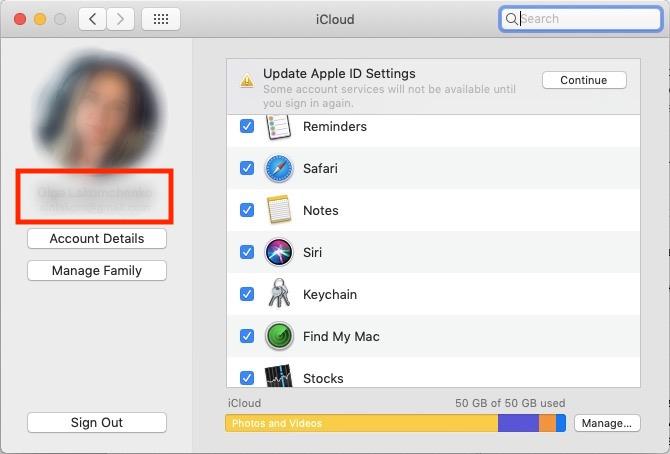The height and width of the screenshot is (454, 670).
Task: Click the blurred profile photo
Action: pyautogui.click(x=97, y=110)
